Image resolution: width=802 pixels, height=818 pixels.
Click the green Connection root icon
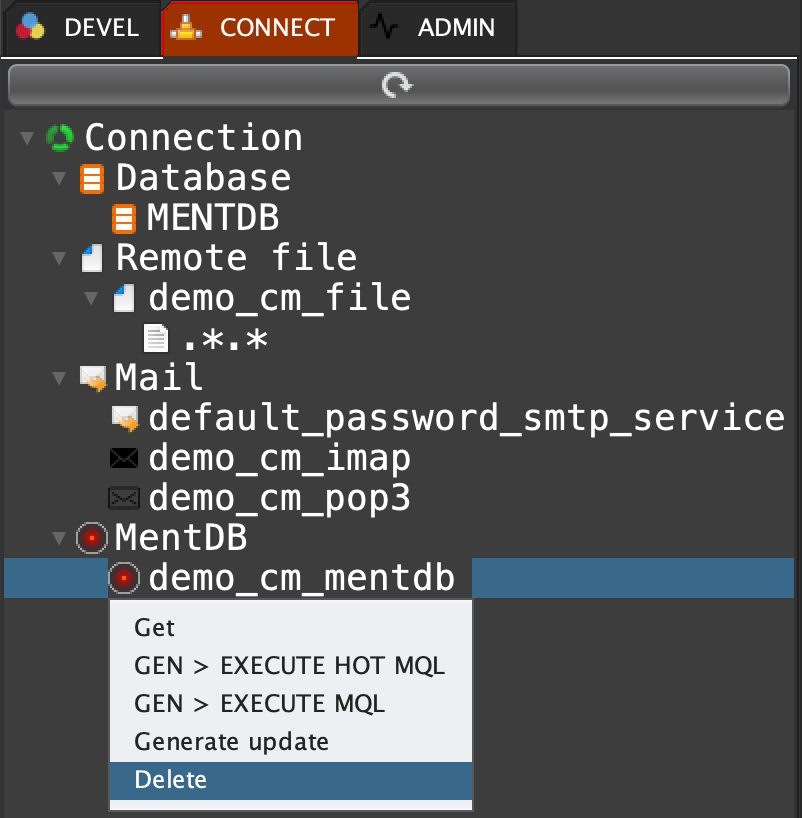(x=62, y=138)
